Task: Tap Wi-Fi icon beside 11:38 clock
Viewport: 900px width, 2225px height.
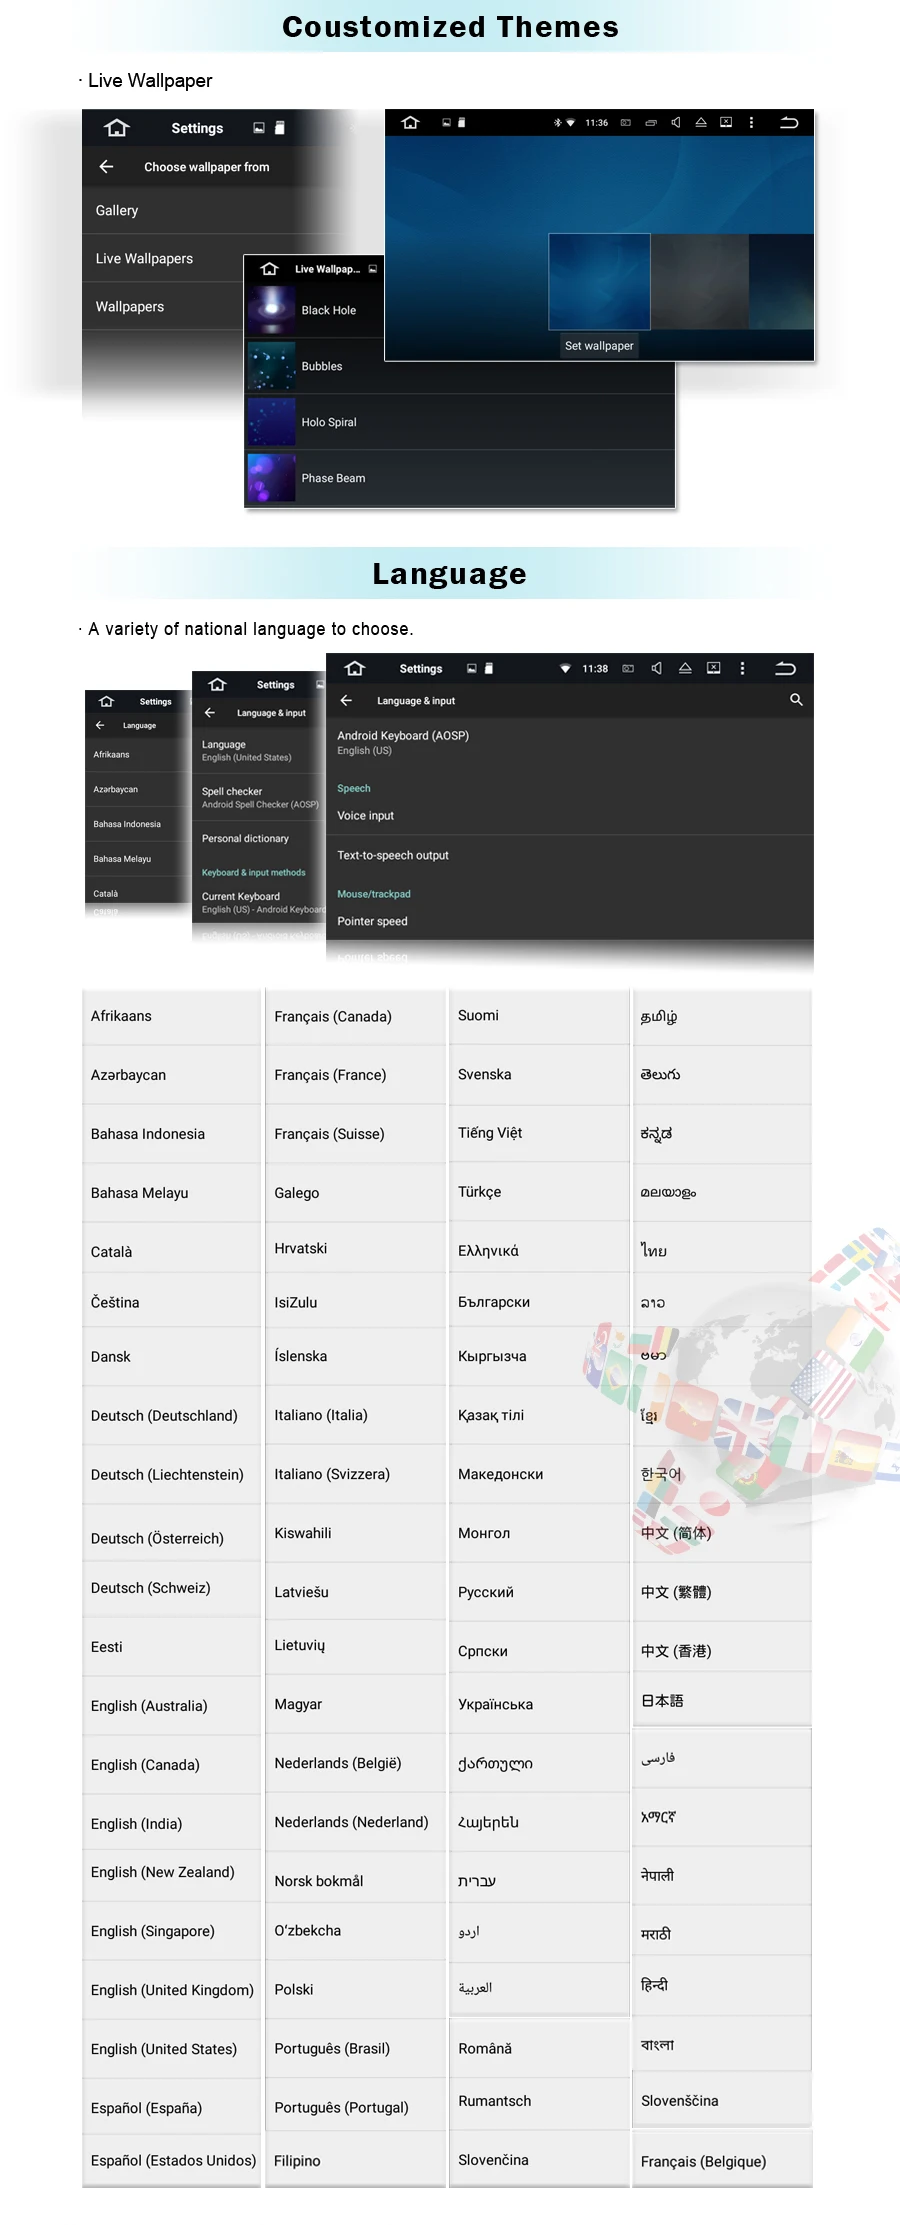Action: tap(565, 669)
